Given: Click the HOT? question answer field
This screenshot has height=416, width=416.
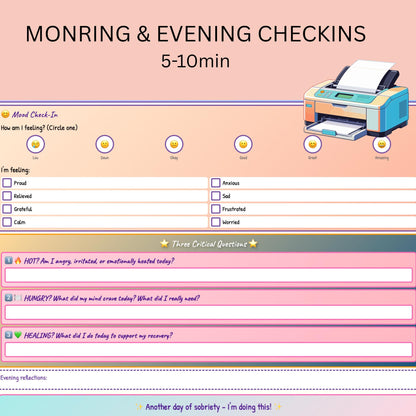Looking at the screenshot, I should 209,275.
